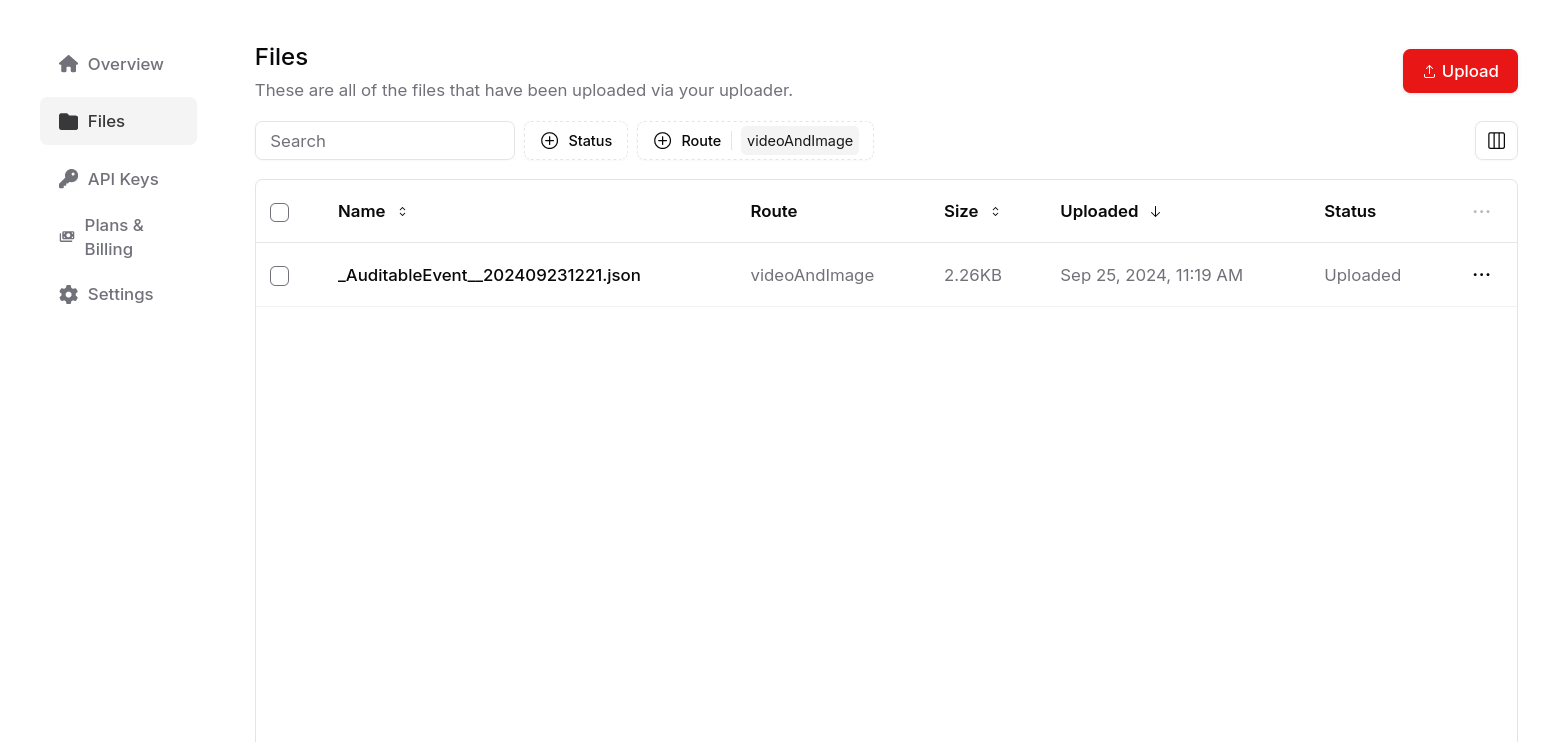Click the 2.26KB size cell
The height and width of the screenshot is (742, 1565).
973,275
